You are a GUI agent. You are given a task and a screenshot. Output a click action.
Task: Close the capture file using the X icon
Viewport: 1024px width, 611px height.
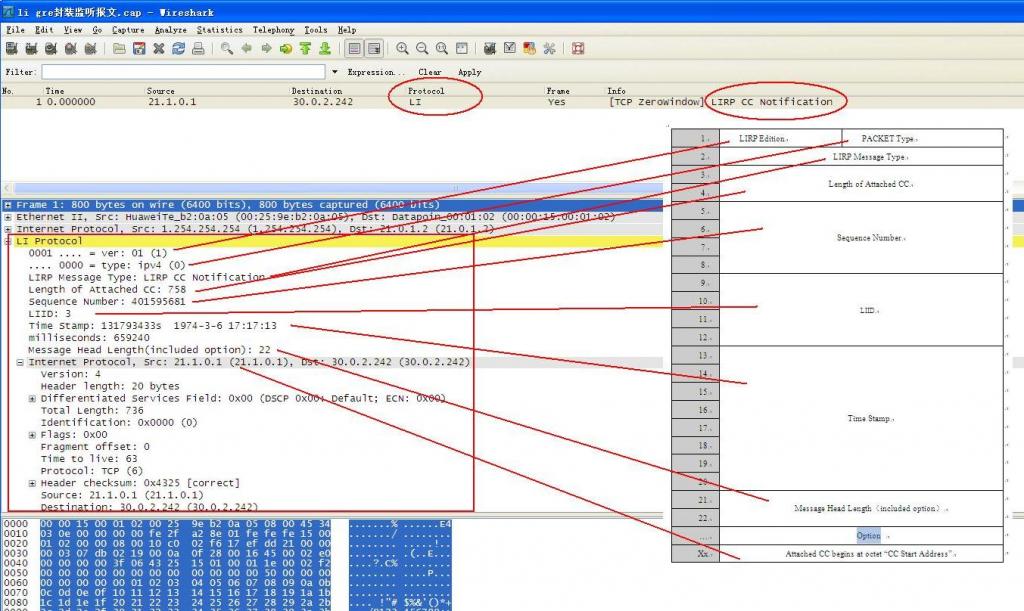[159, 48]
